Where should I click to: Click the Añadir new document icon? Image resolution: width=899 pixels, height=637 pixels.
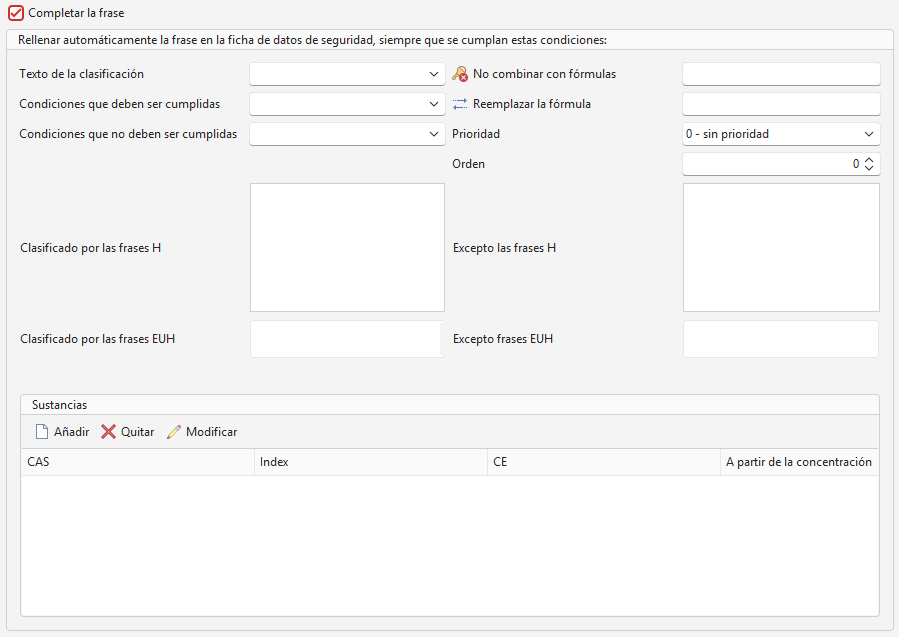click(42, 432)
